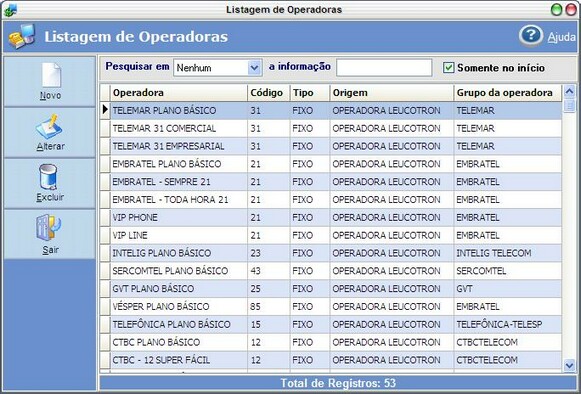Click the scrollbar up arrow
The height and width of the screenshot is (394, 581).
pyautogui.click(x=570, y=91)
